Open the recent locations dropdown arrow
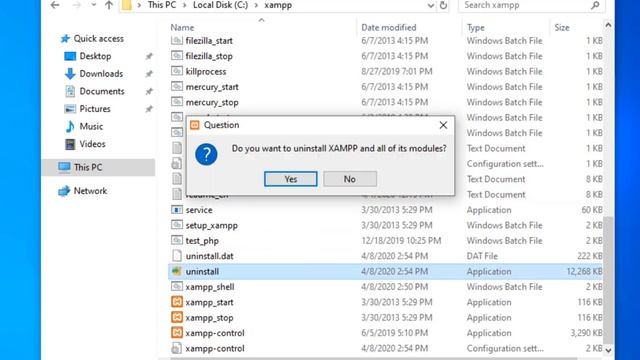The image size is (640, 360). [x=93, y=5]
